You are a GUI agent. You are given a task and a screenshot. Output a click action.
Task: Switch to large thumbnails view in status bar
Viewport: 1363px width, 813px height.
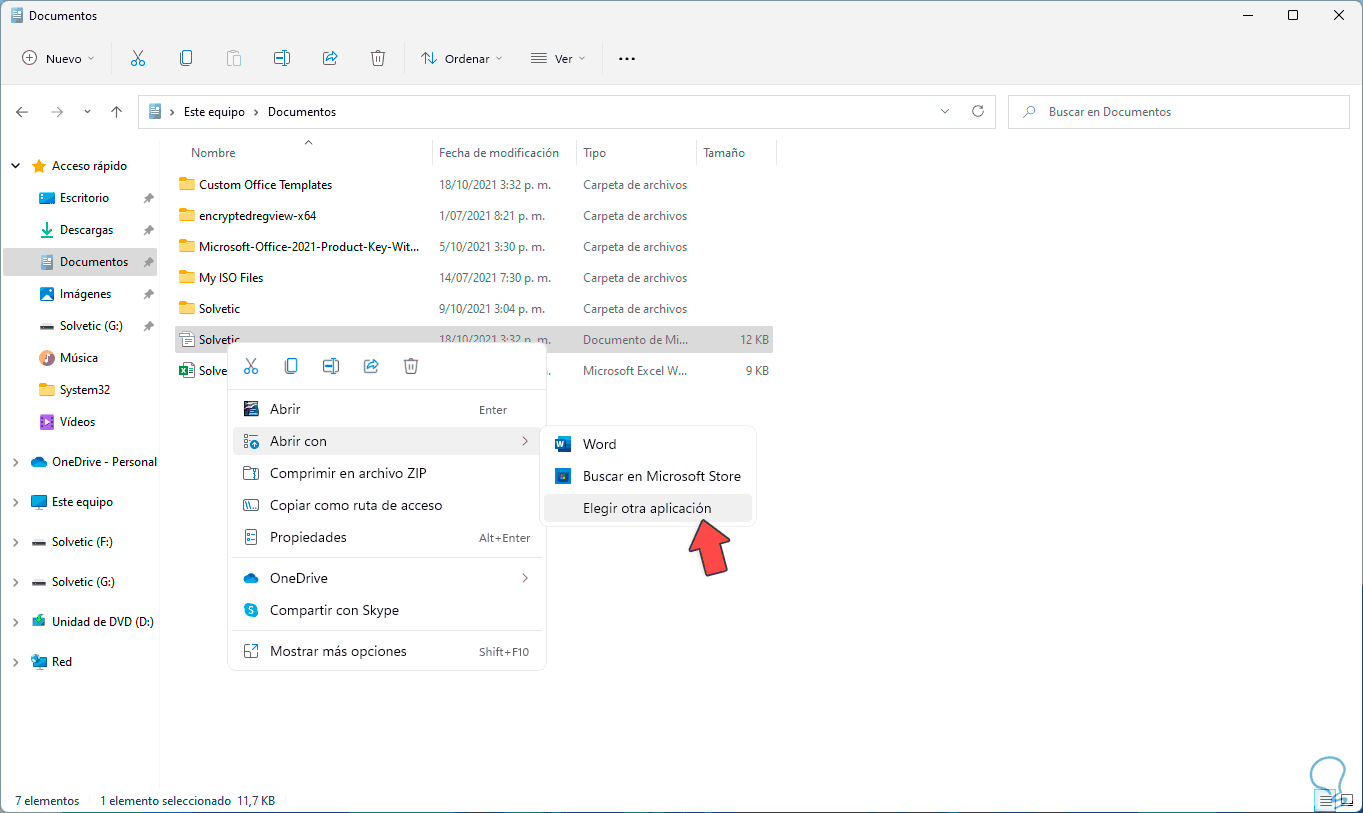tap(1346, 801)
